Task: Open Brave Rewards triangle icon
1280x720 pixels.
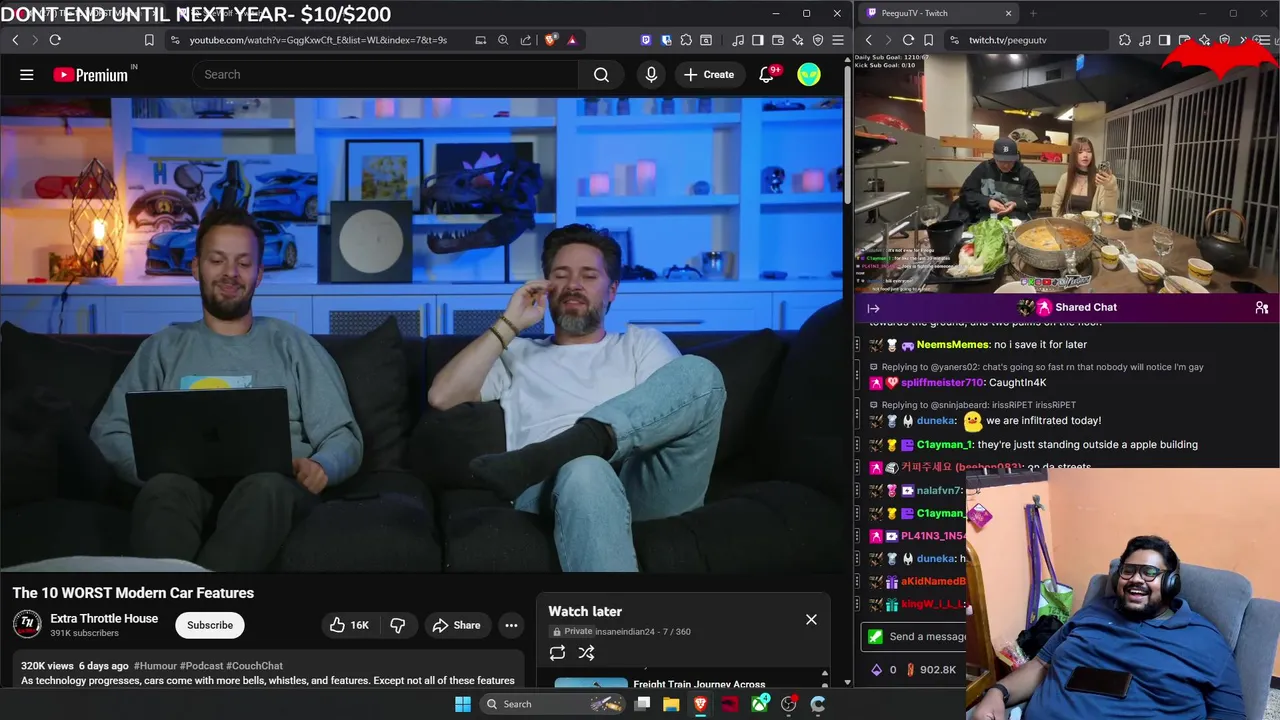Action: point(572,40)
